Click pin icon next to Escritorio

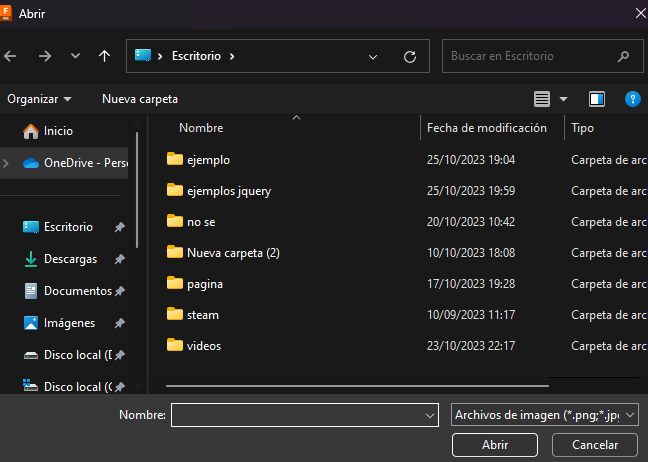120,227
